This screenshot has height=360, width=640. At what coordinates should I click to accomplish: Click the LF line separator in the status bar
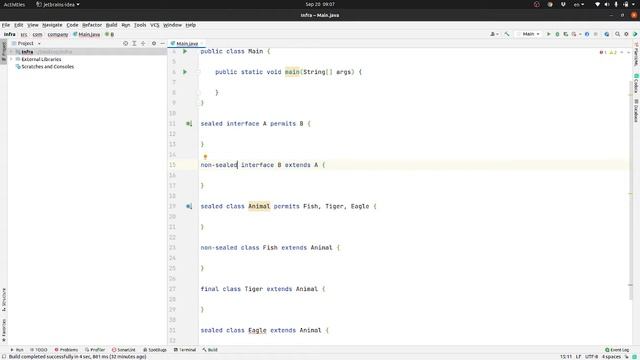tap(578, 357)
